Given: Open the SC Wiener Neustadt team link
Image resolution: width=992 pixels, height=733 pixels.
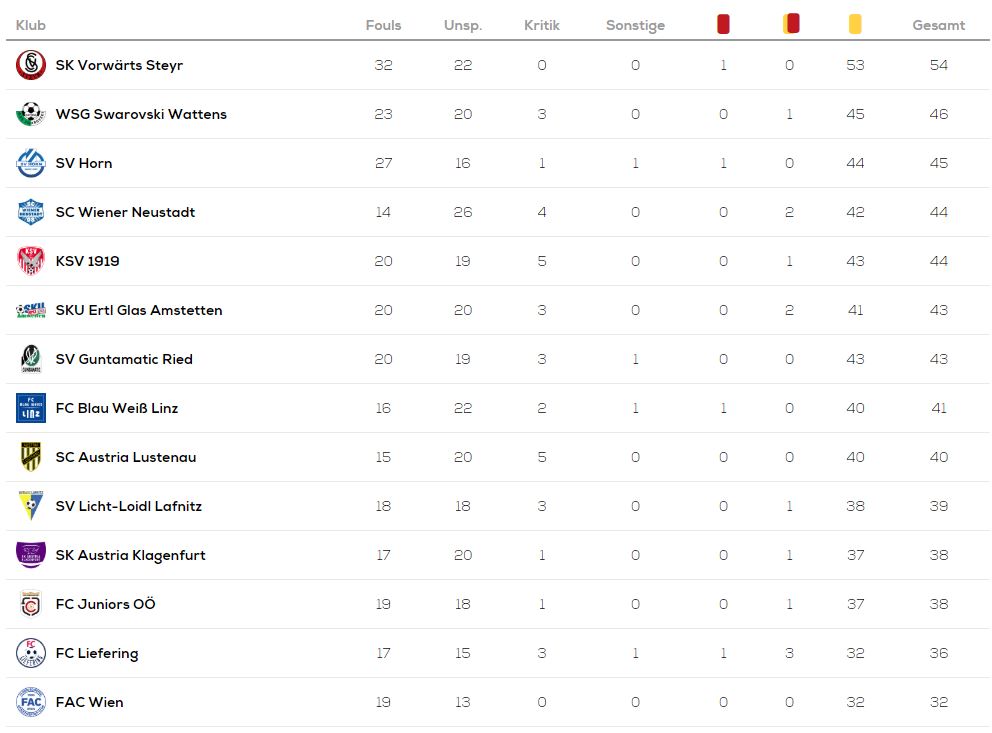Looking at the screenshot, I should (125, 213).
